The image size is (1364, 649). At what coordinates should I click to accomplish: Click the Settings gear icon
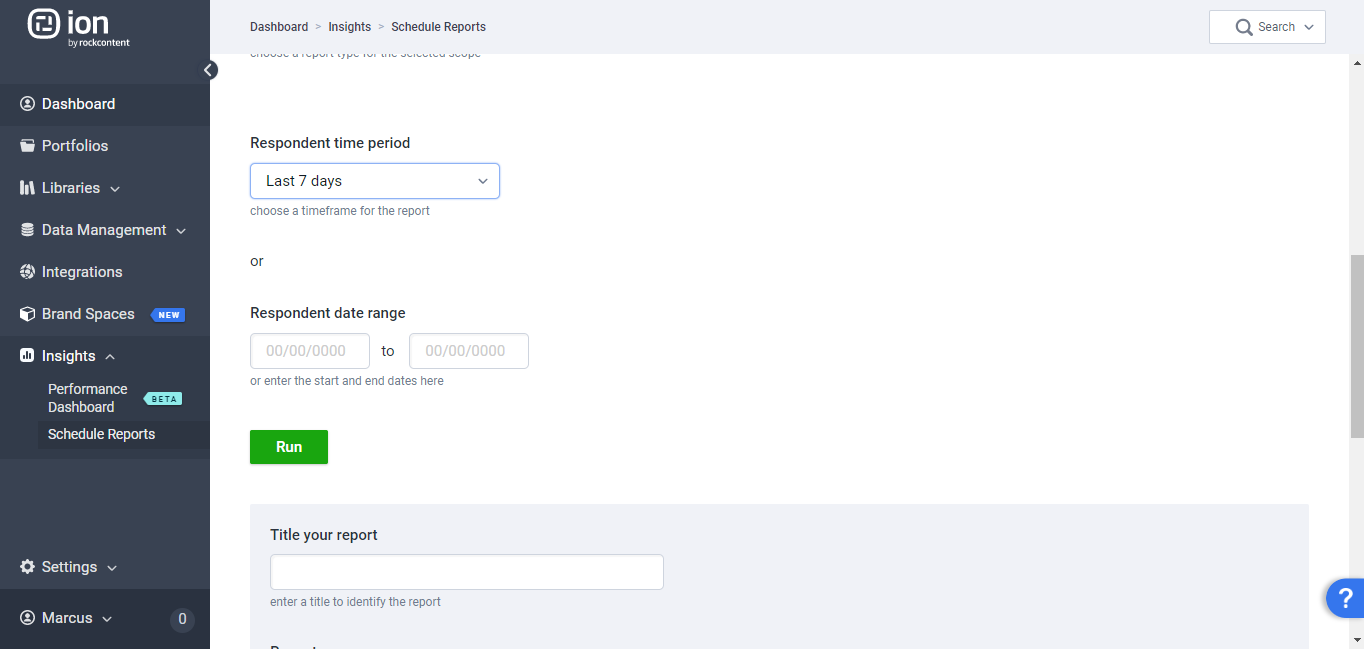pyautogui.click(x=27, y=567)
